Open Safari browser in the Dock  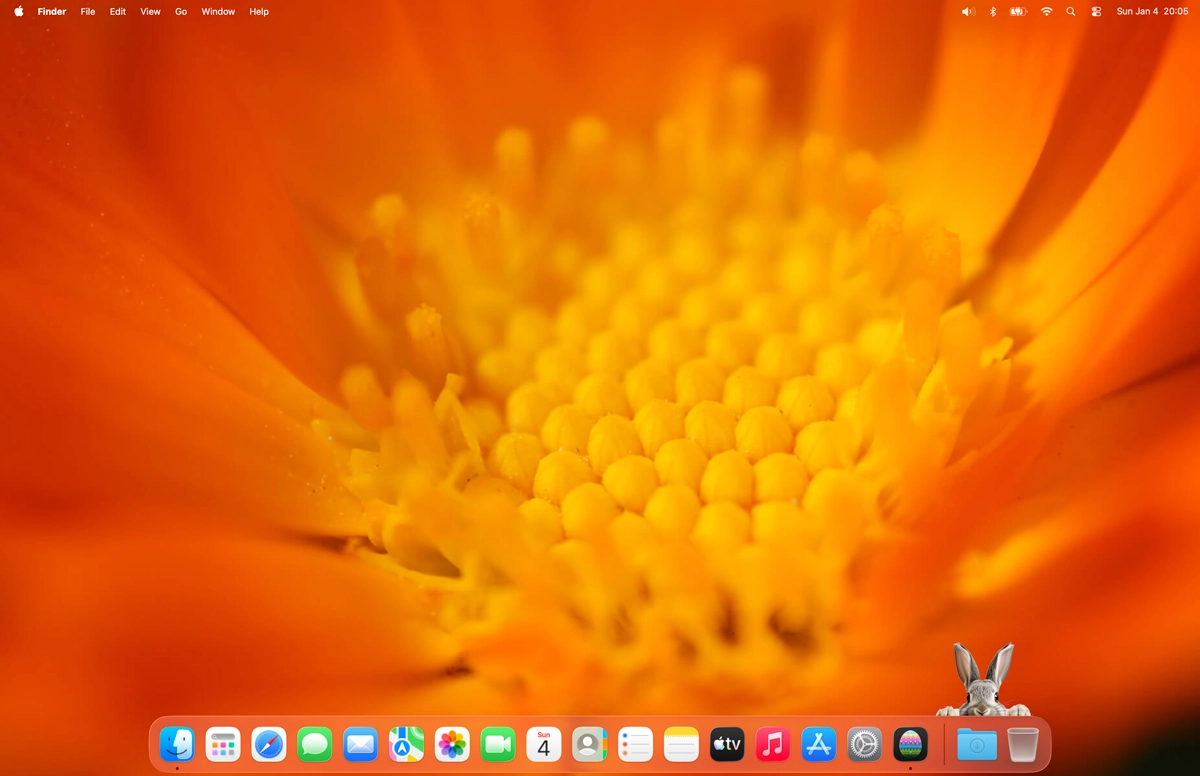coord(269,744)
